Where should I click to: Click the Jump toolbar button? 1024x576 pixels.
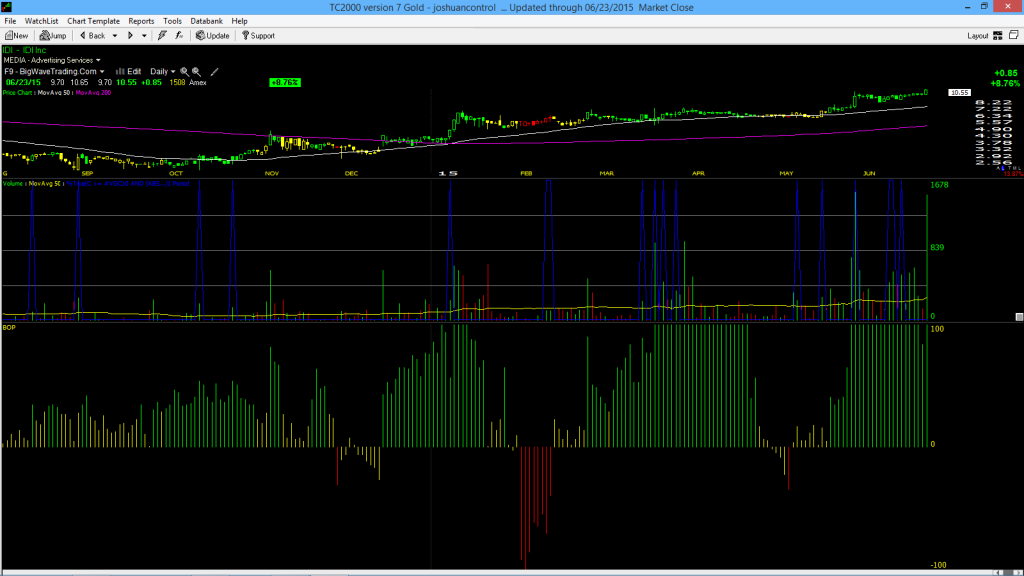tap(53, 36)
